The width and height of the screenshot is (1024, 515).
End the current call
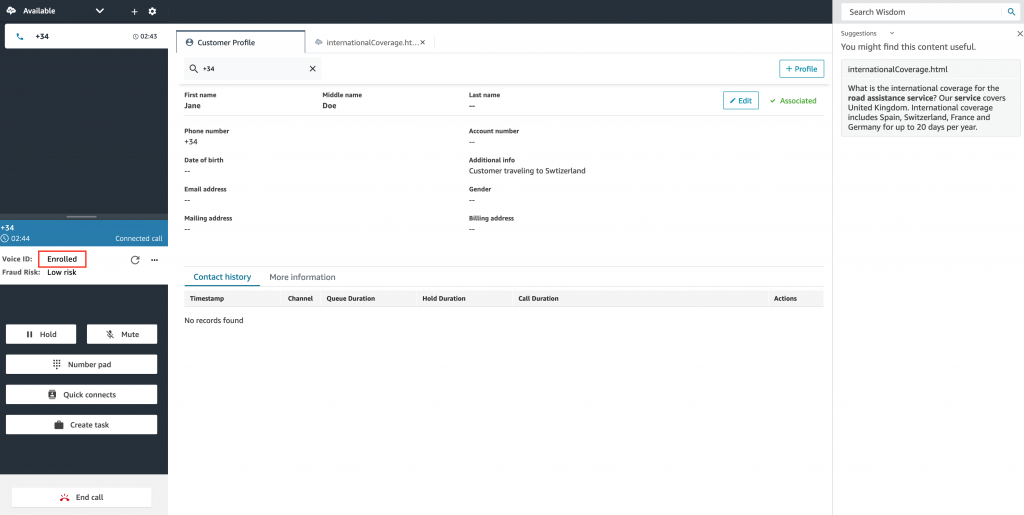(x=82, y=497)
